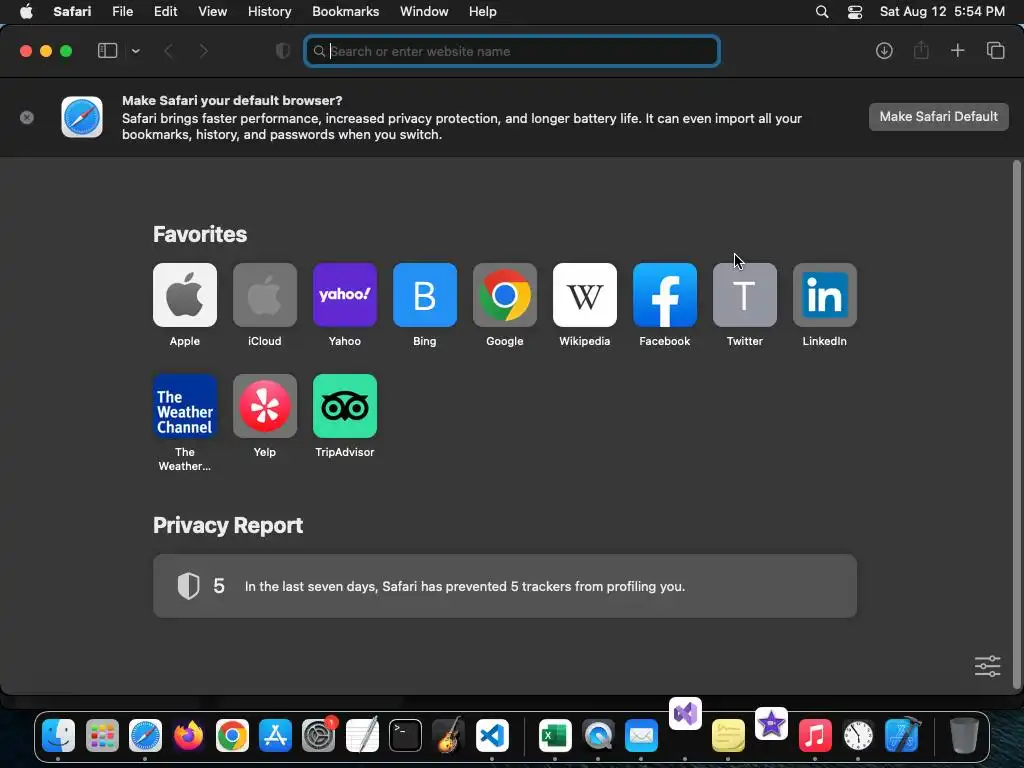Open Finder from the Dock
This screenshot has width=1024, height=768.
(x=58, y=735)
